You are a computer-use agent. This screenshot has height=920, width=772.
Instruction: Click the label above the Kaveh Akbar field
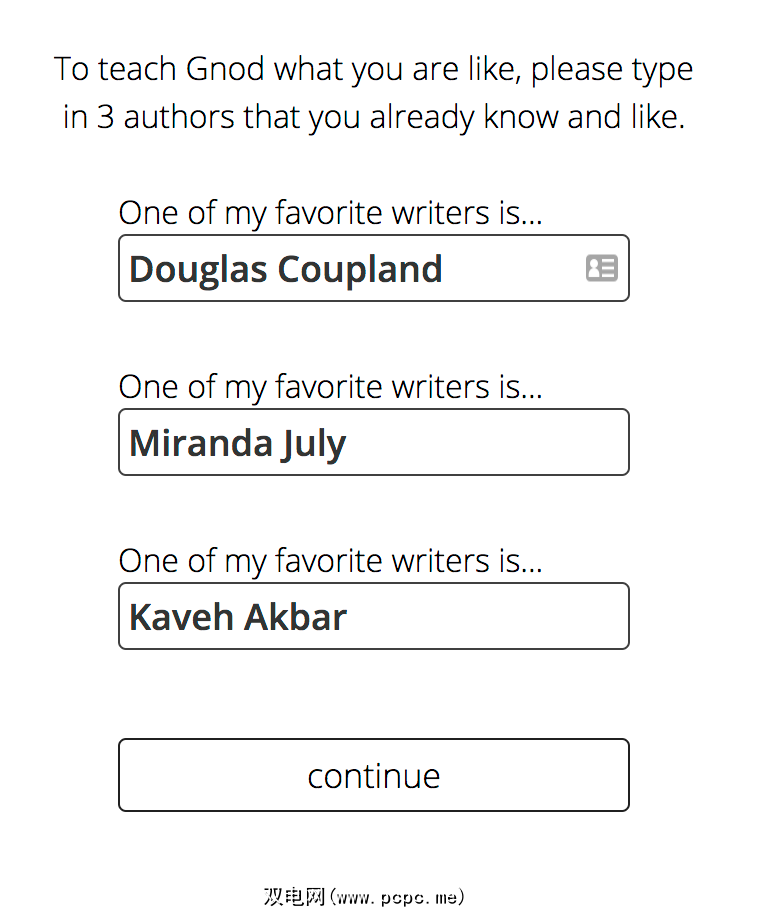[x=330, y=561]
